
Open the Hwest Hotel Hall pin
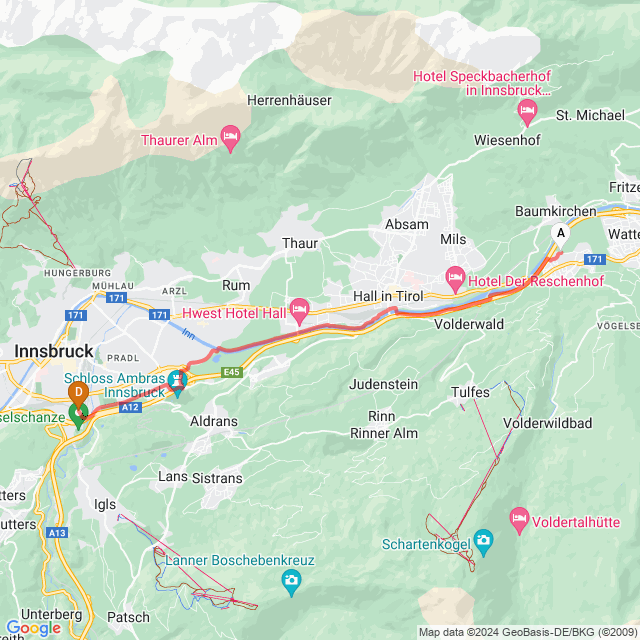click(299, 311)
